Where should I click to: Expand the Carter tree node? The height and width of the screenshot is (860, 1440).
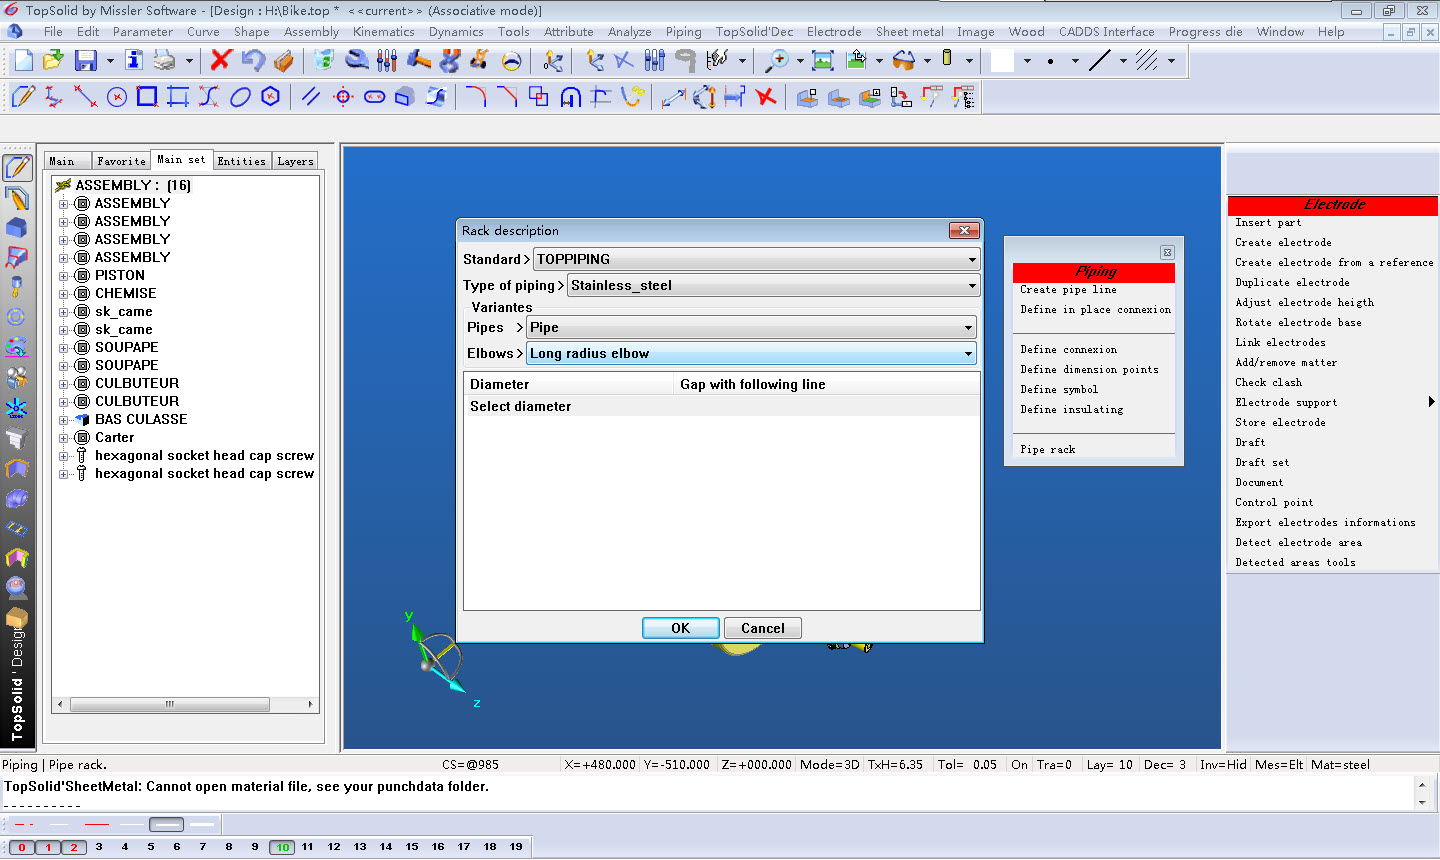64,438
